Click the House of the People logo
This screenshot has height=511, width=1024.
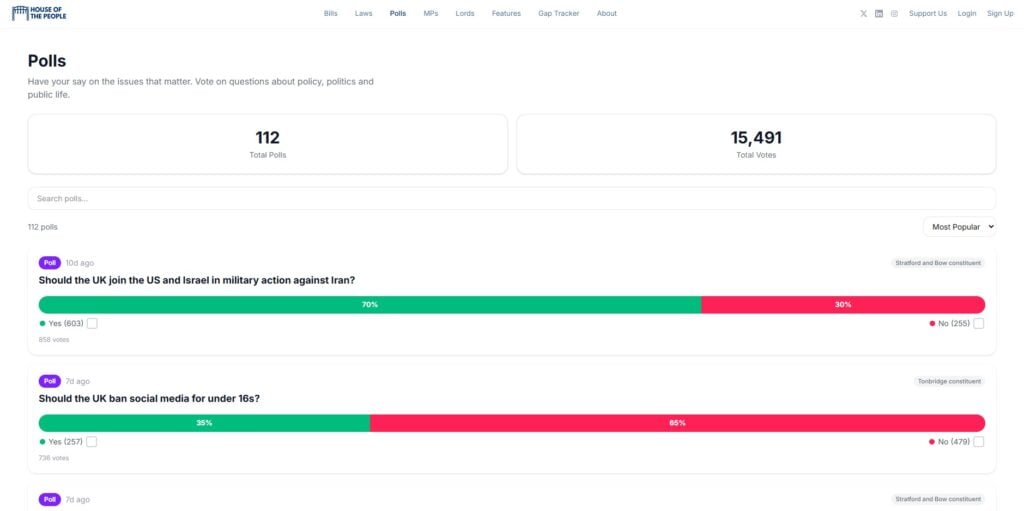click(39, 13)
